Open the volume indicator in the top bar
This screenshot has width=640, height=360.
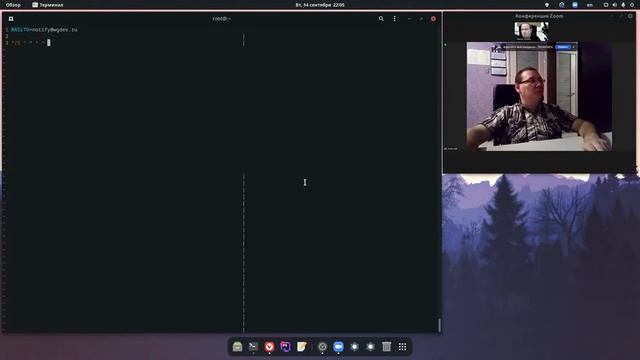click(x=615, y=5)
